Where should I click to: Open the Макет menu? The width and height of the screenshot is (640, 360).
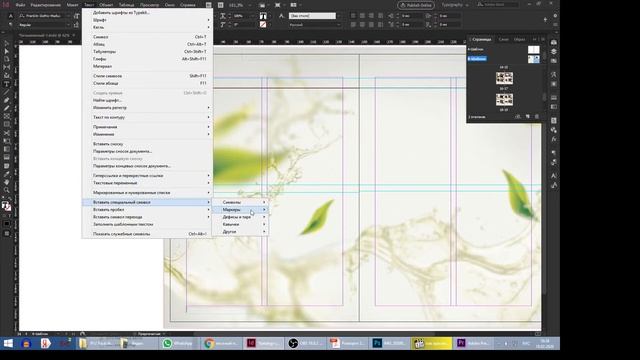72,5
